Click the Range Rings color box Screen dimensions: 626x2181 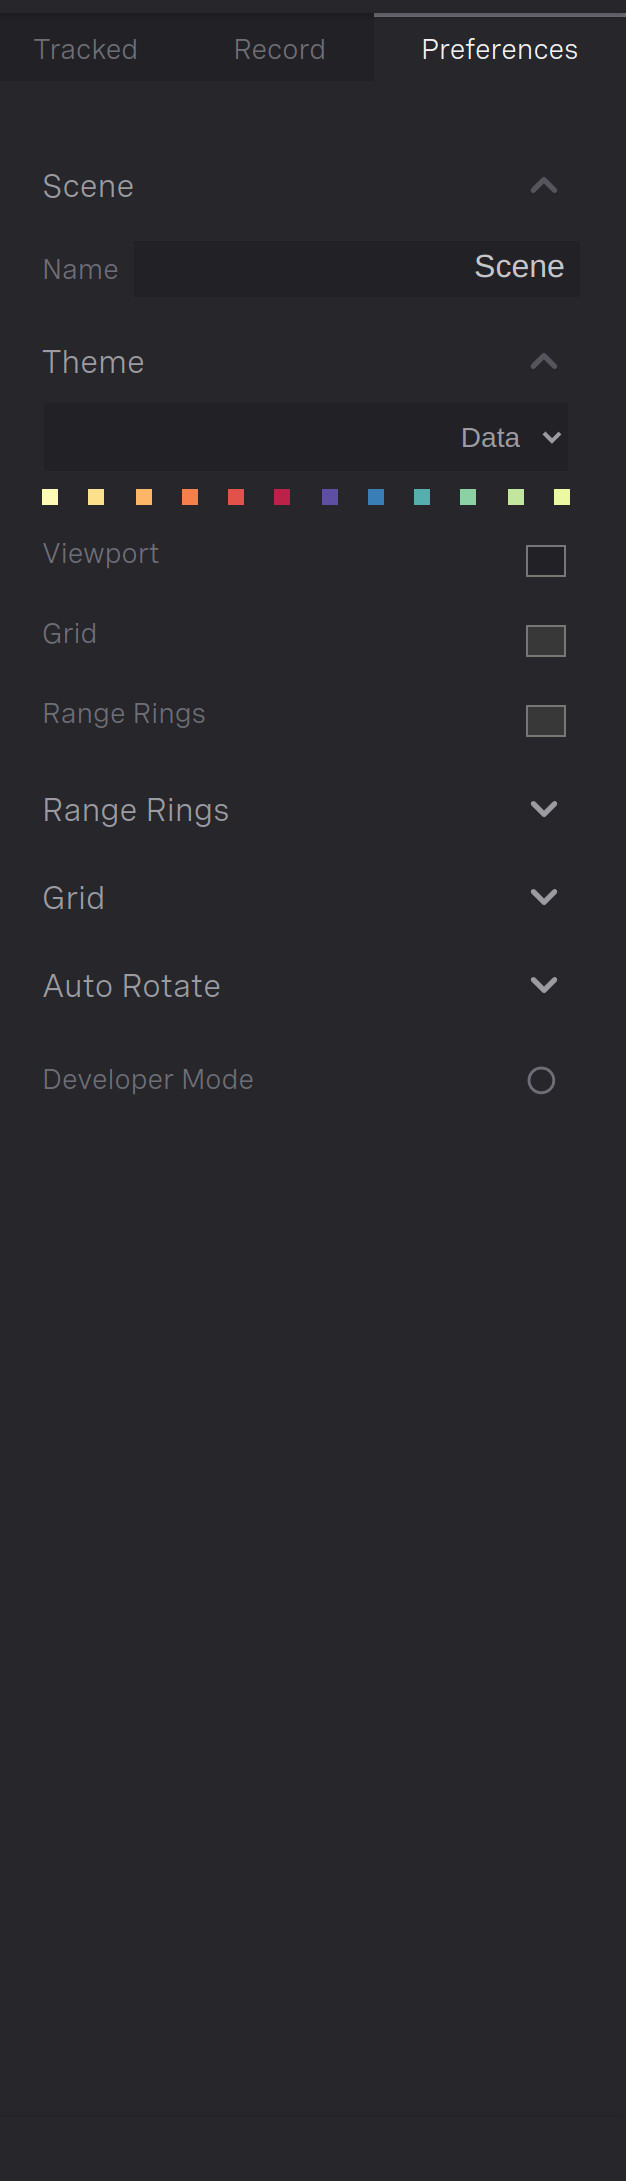pyautogui.click(x=546, y=721)
